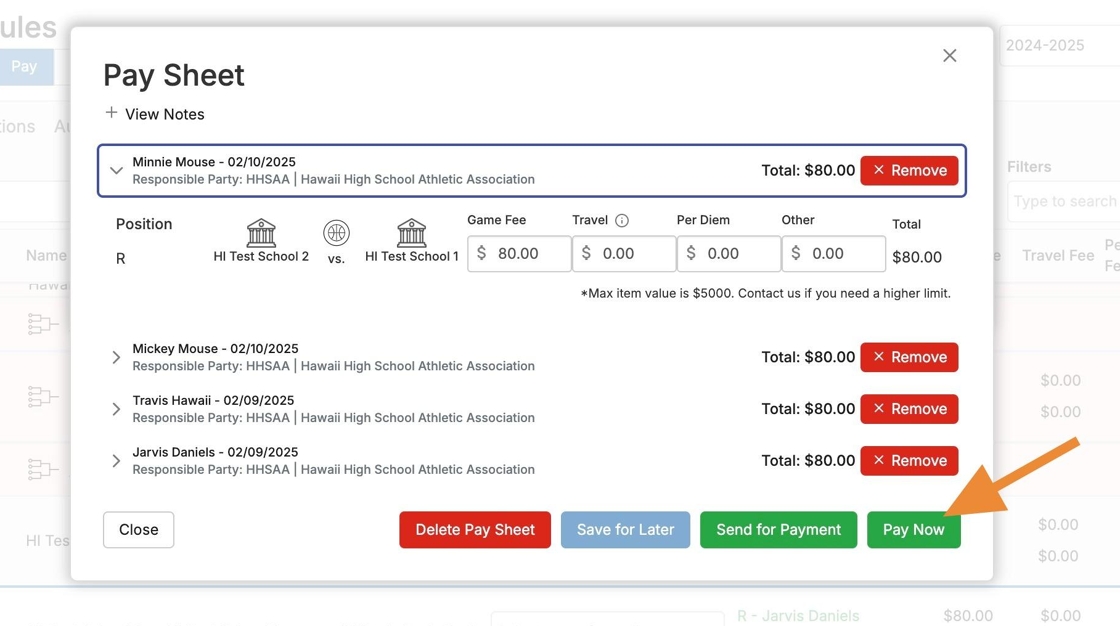The image size is (1120, 626).
Task: Expand the Jarvis Daniels pay row
Action: [x=116, y=461]
